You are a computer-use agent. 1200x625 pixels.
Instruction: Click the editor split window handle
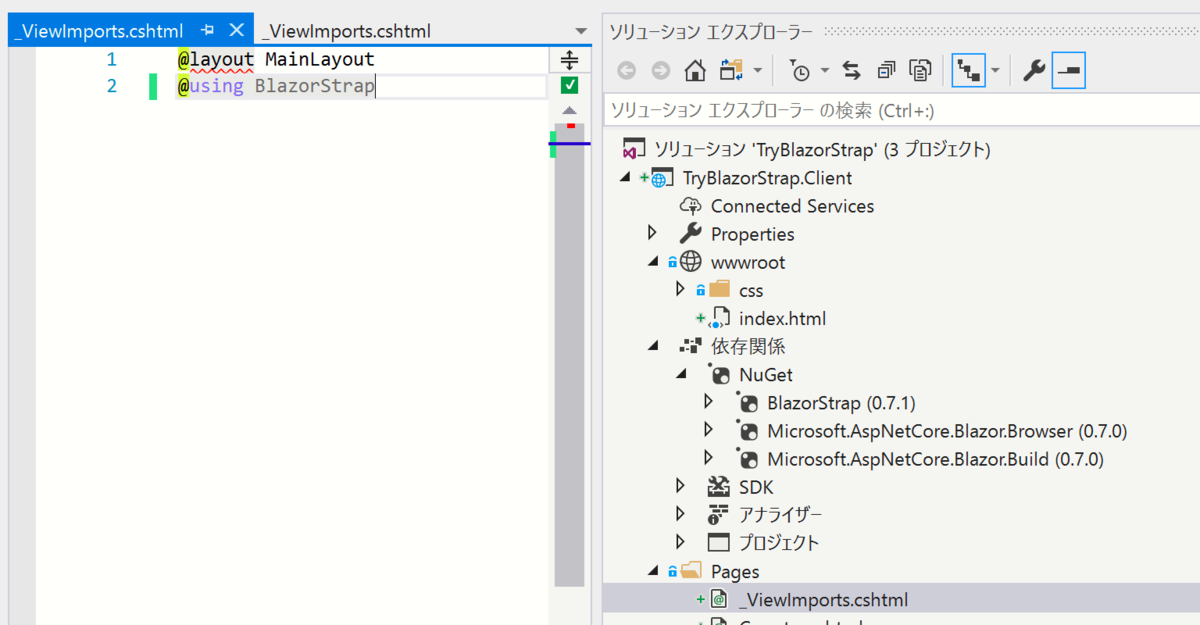(569, 60)
